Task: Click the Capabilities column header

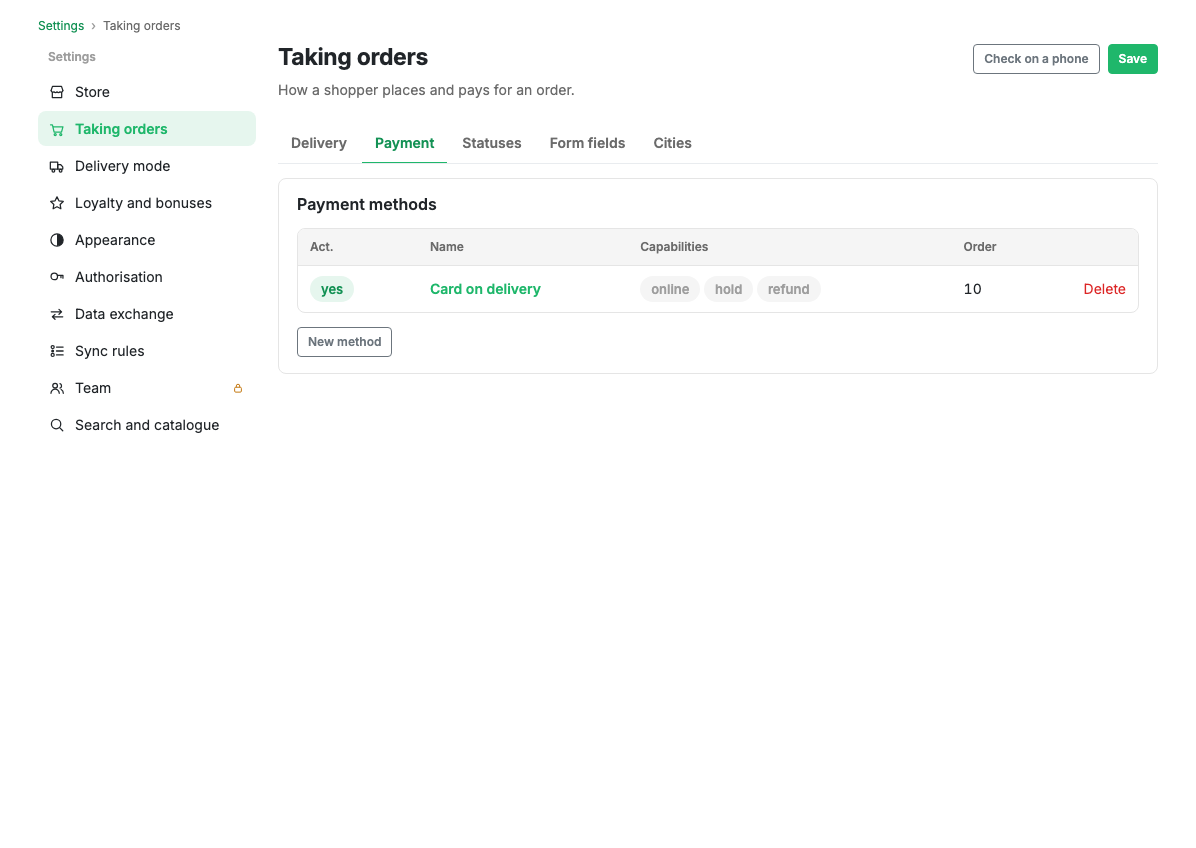Action: point(674,247)
